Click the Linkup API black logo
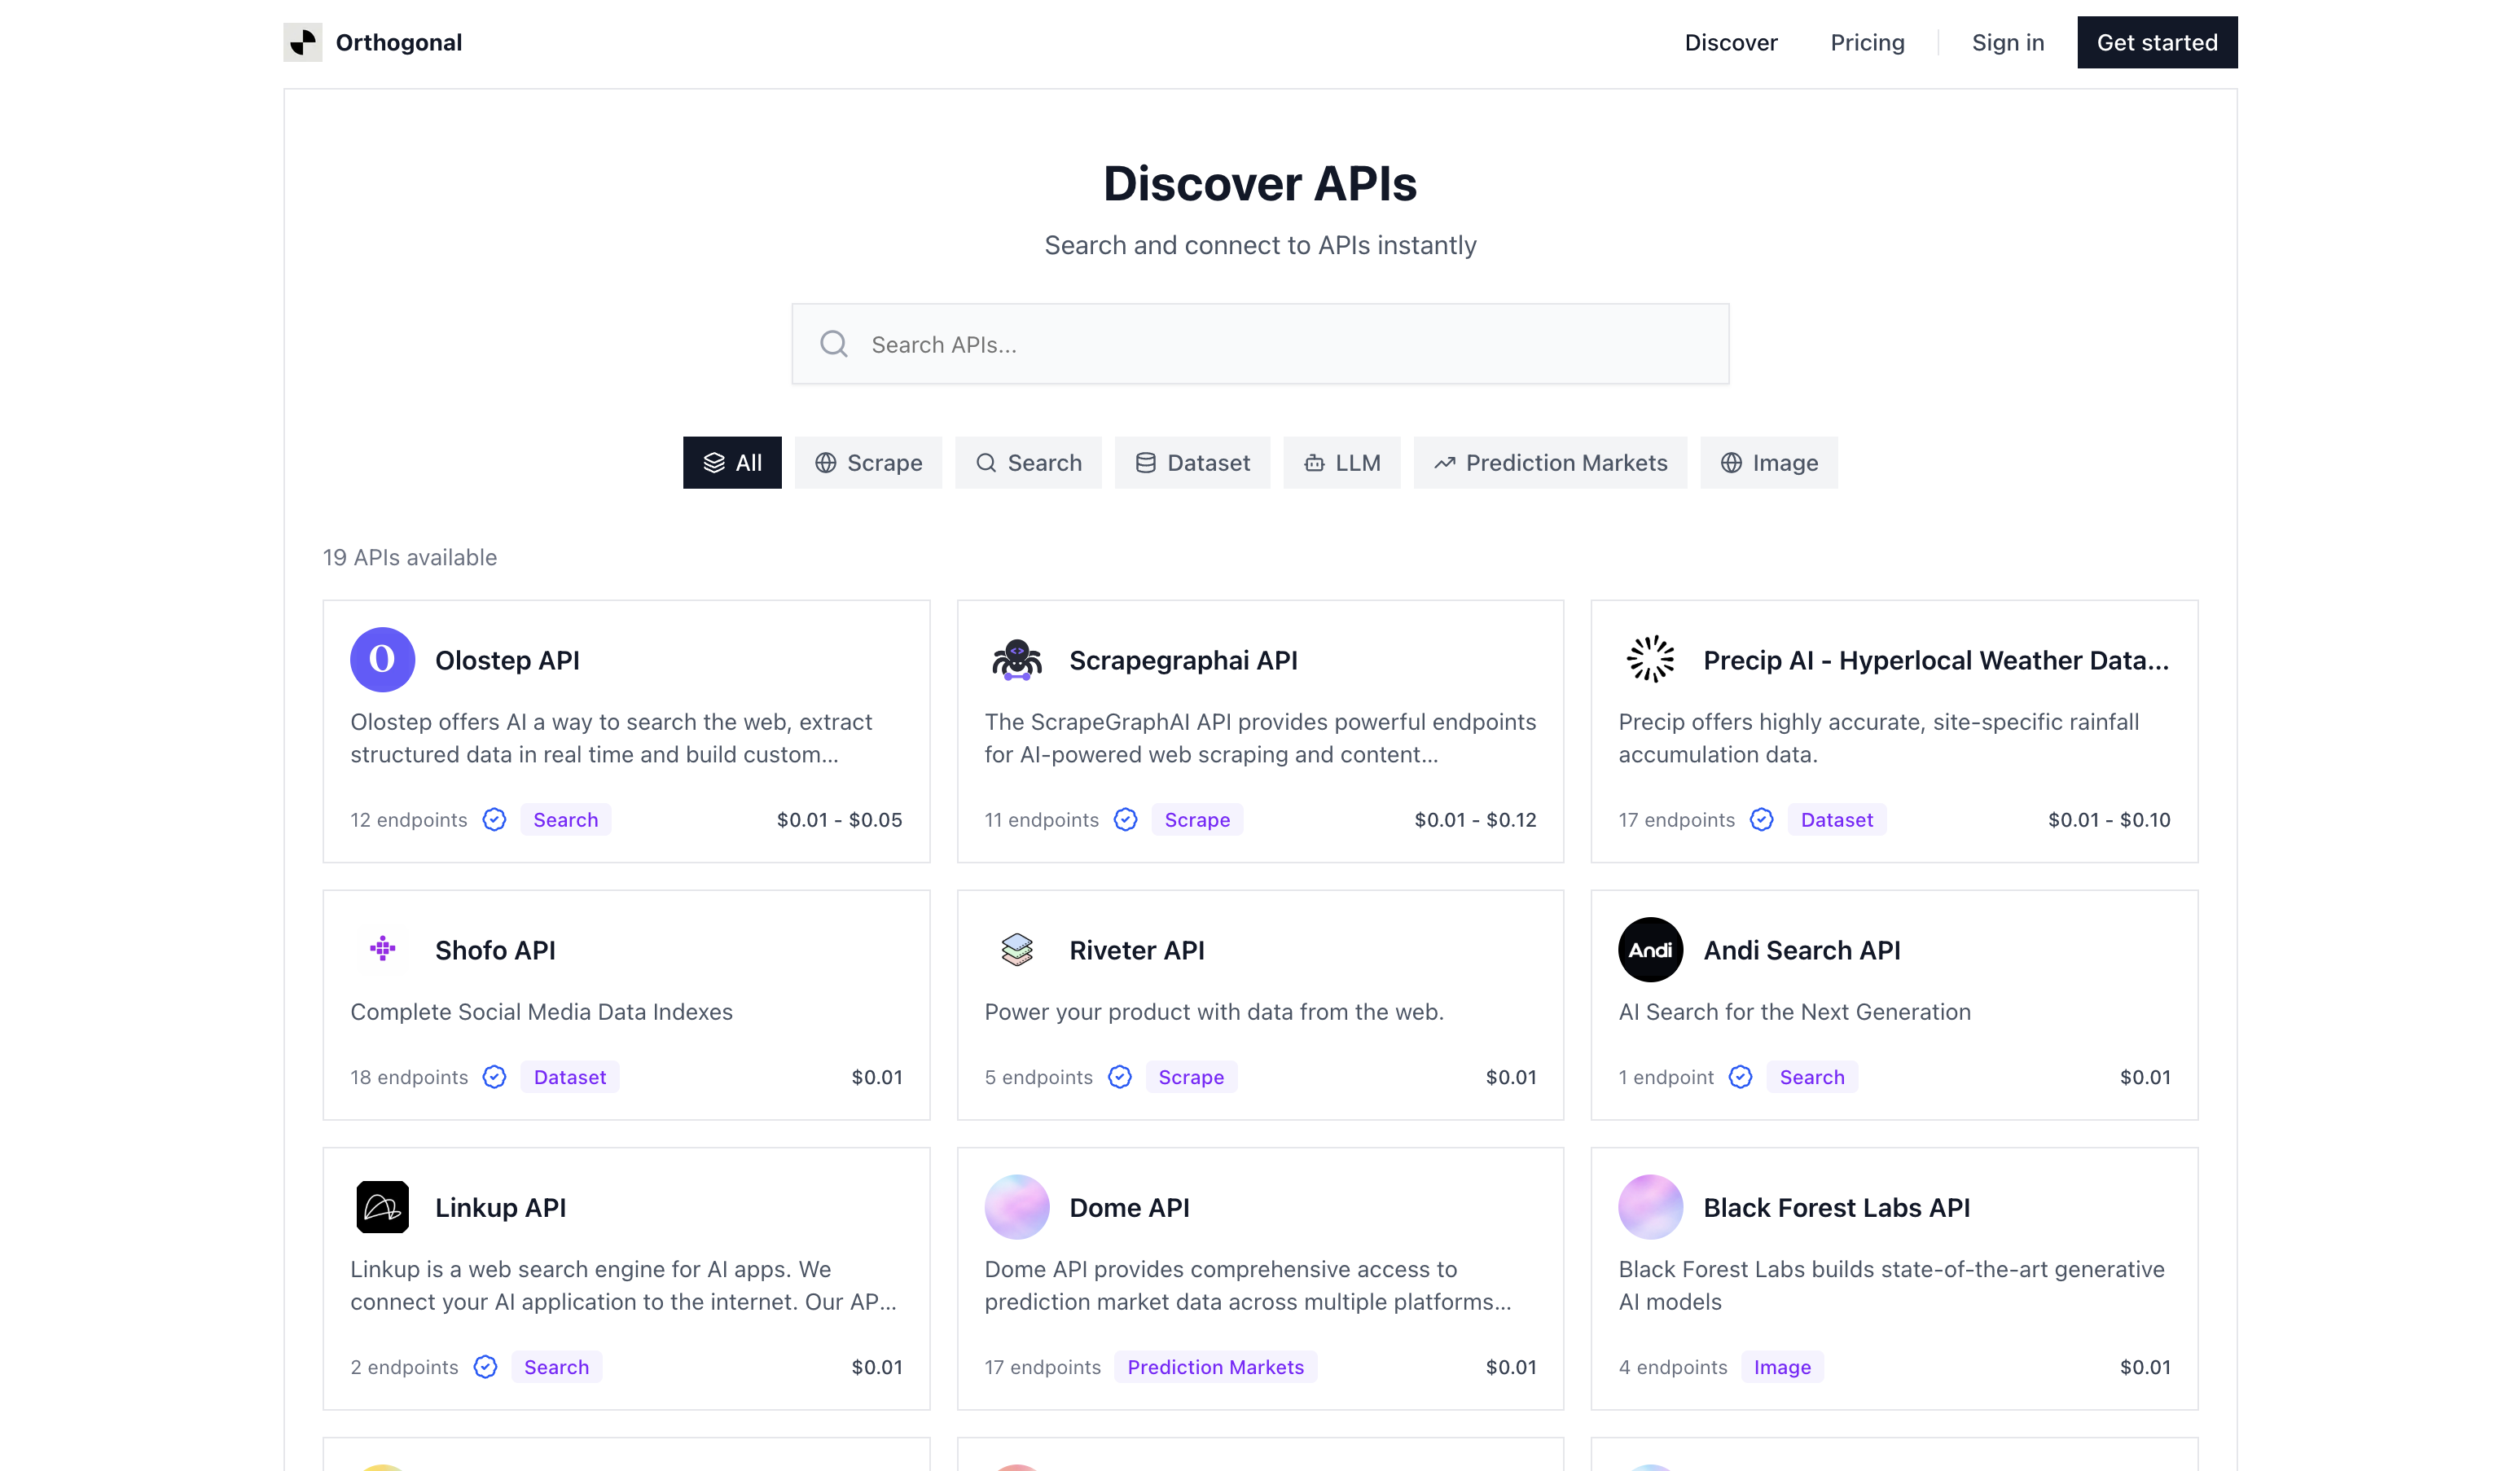 pyautogui.click(x=382, y=1207)
